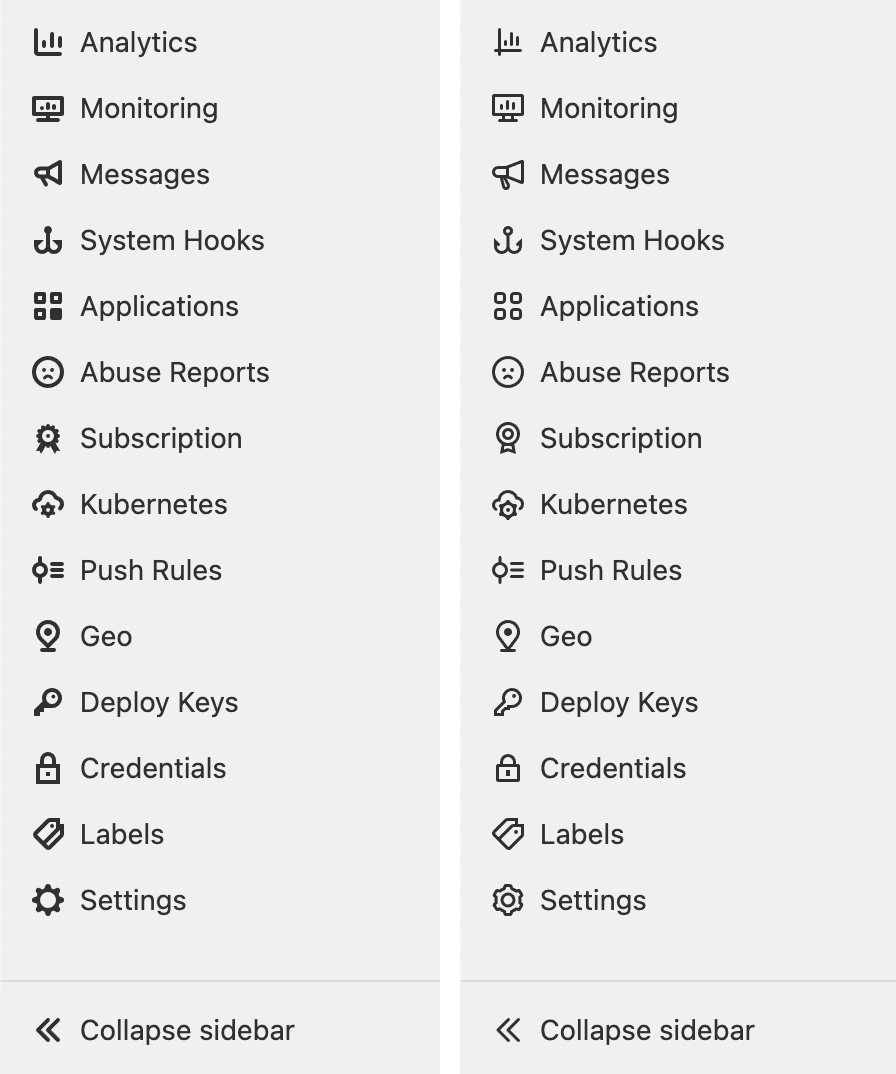The width and height of the screenshot is (896, 1074).
Task: Click the Push Rules icon
Action: point(48,570)
